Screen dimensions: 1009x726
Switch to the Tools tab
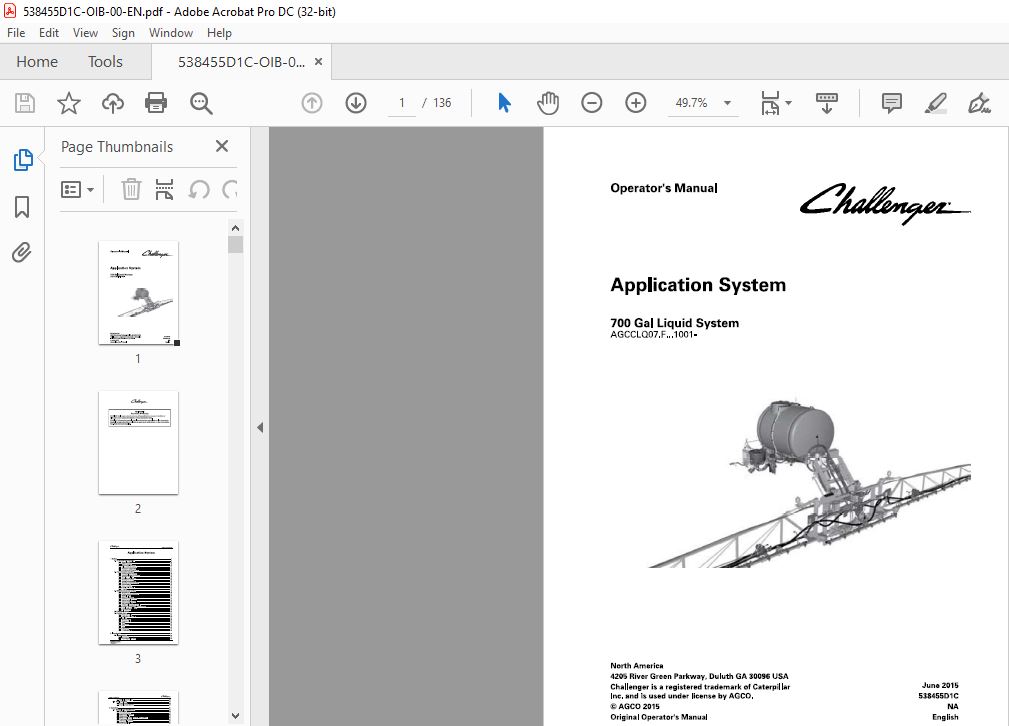(x=105, y=62)
